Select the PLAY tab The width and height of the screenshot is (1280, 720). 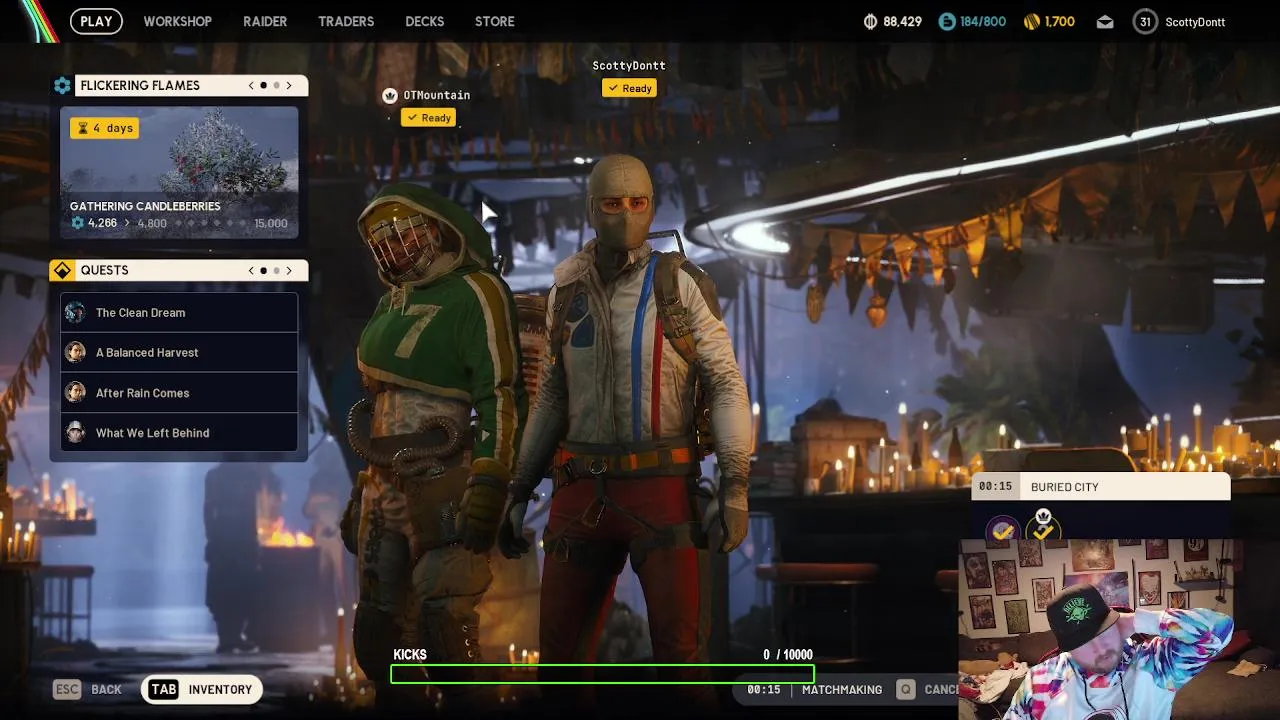[96, 21]
